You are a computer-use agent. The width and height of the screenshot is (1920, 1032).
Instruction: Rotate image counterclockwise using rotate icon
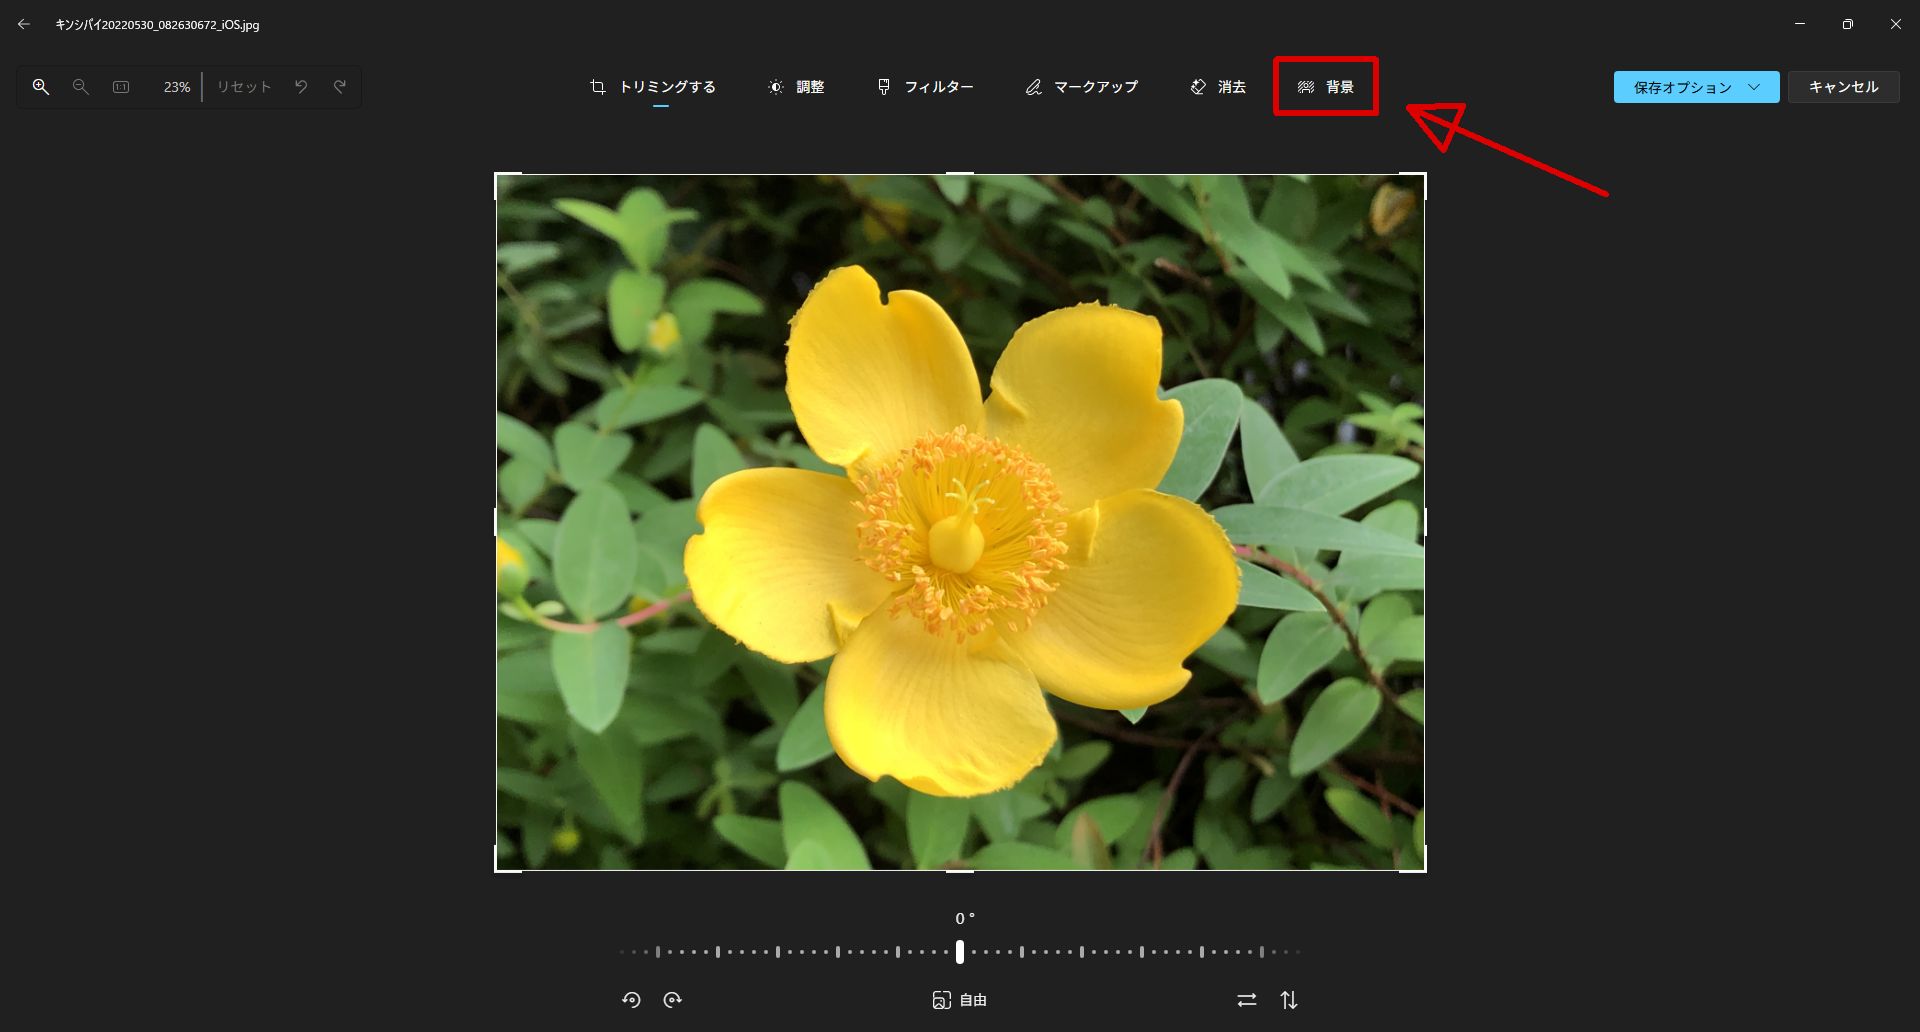pyautogui.click(x=631, y=1000)
